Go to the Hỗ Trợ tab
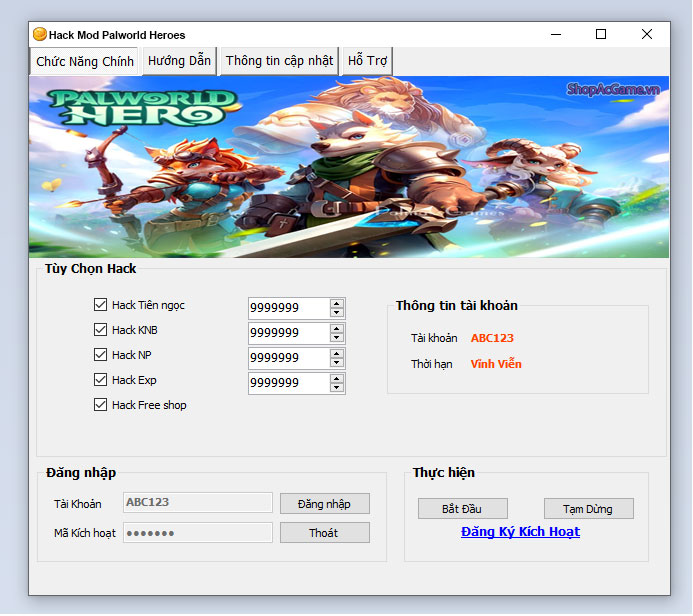693x616 pixels. pos(367,61)
